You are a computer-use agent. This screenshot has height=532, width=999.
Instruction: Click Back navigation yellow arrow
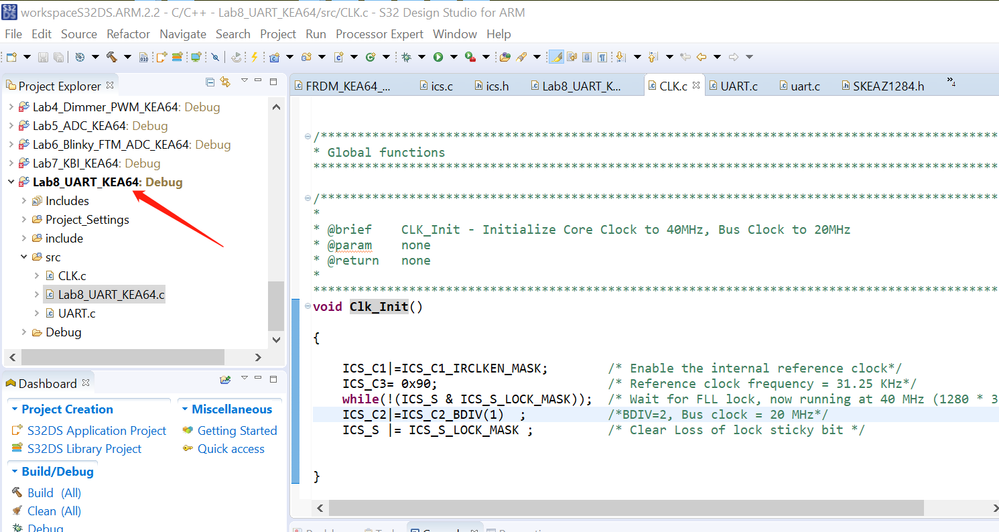701,57
